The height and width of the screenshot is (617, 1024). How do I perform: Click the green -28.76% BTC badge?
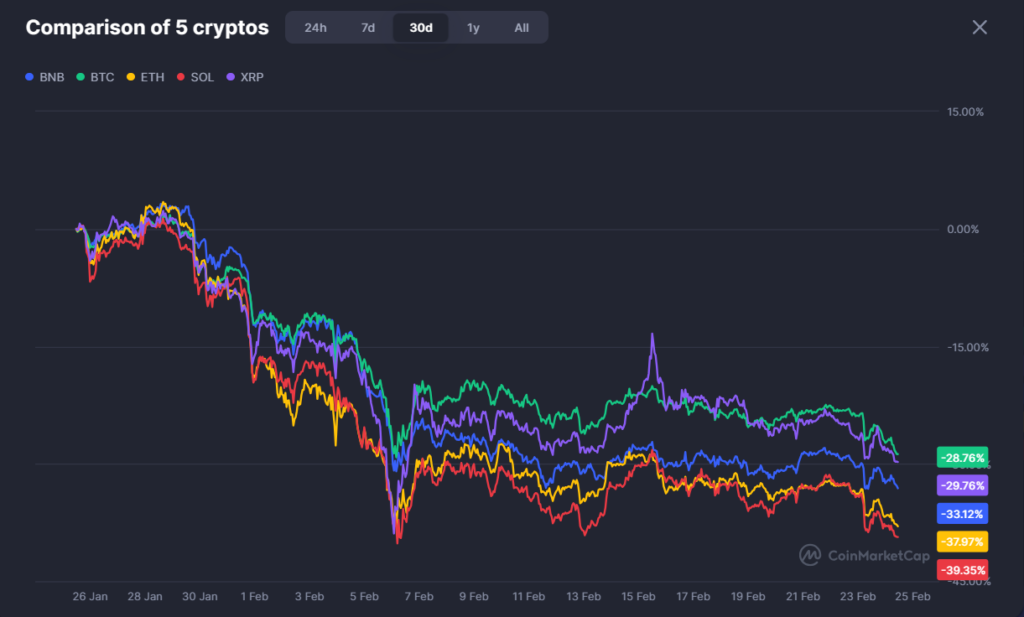tap(961, 457)
